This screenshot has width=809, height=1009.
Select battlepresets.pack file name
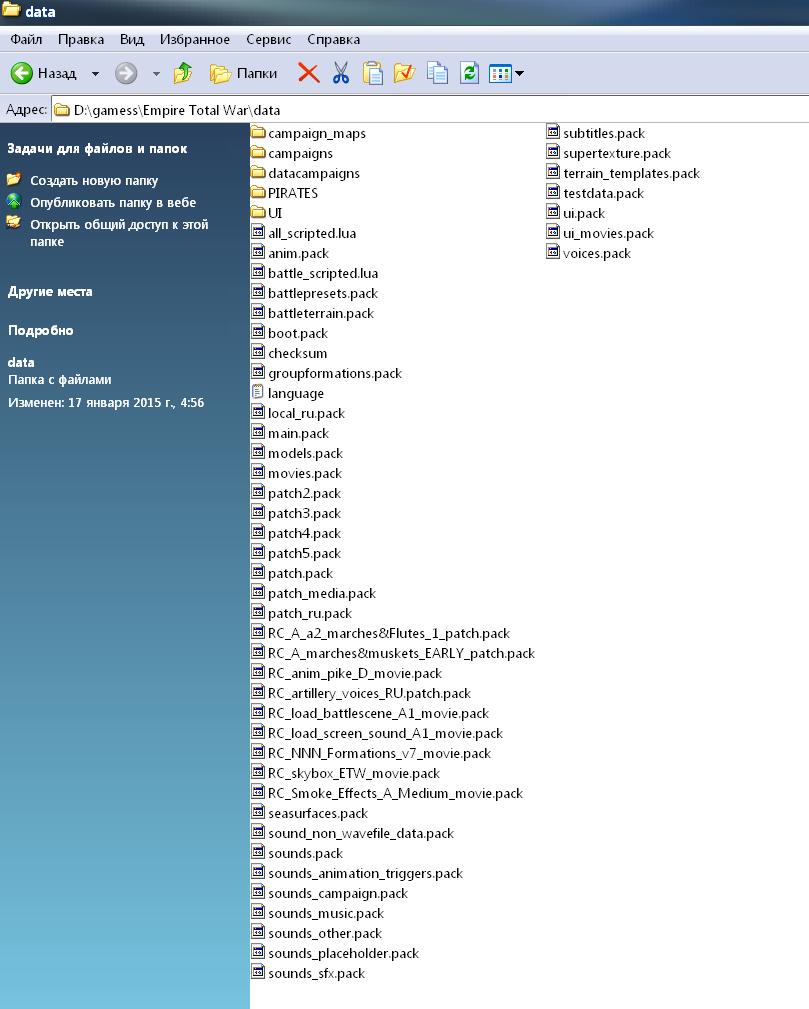pyautogui.click(x=323, y=293)
